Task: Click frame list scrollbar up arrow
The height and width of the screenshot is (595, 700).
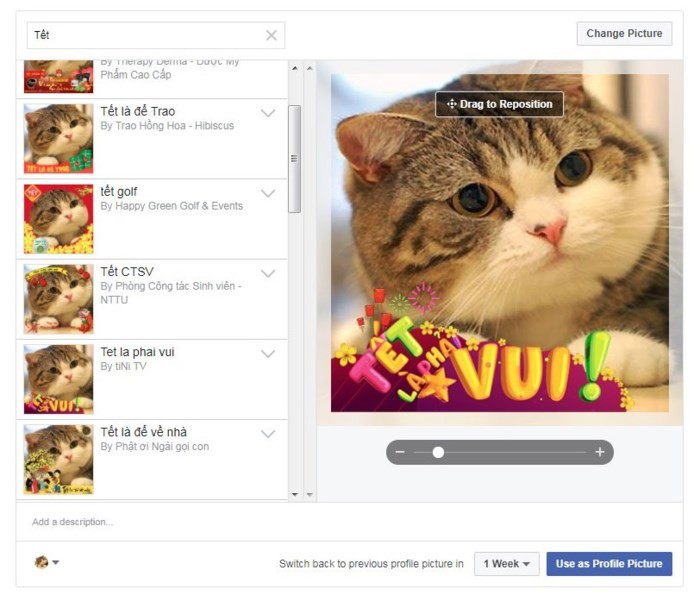Action: (x=295, y=68)
